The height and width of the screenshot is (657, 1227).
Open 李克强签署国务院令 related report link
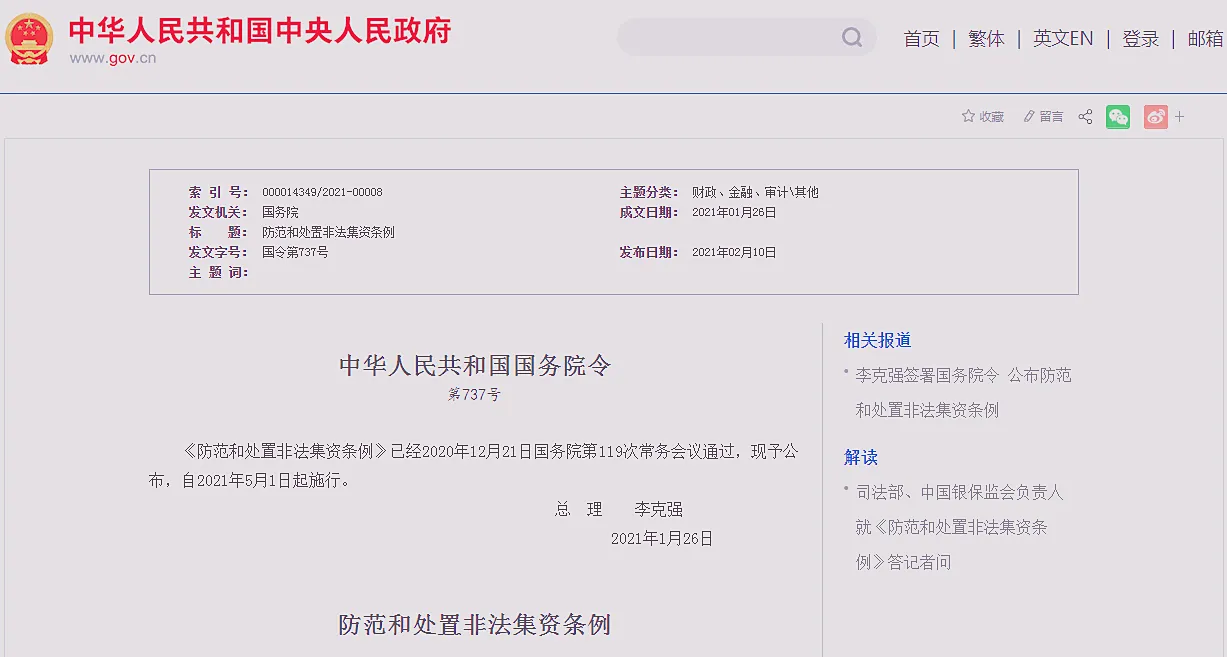(963, 392)
